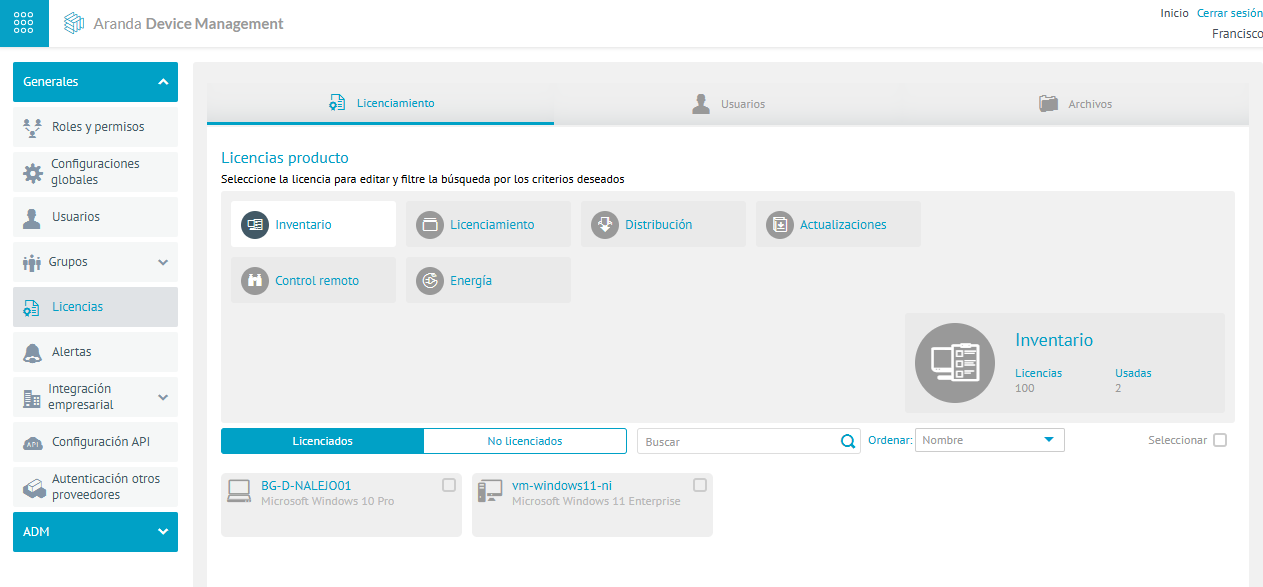Click the Cerrar sesión link
Viewport: 1263px width, 587px height.
(1230, 13)
